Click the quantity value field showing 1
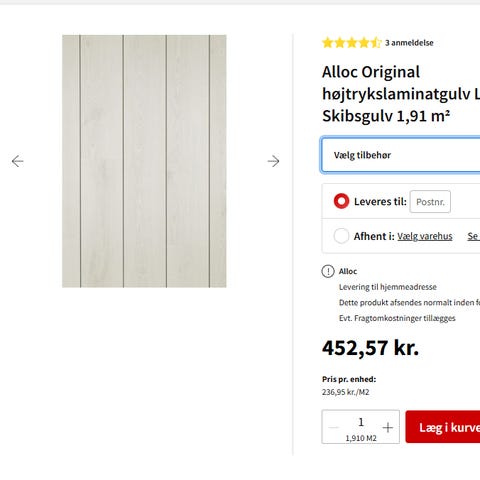The image size is (480, 480). (361, 422)
